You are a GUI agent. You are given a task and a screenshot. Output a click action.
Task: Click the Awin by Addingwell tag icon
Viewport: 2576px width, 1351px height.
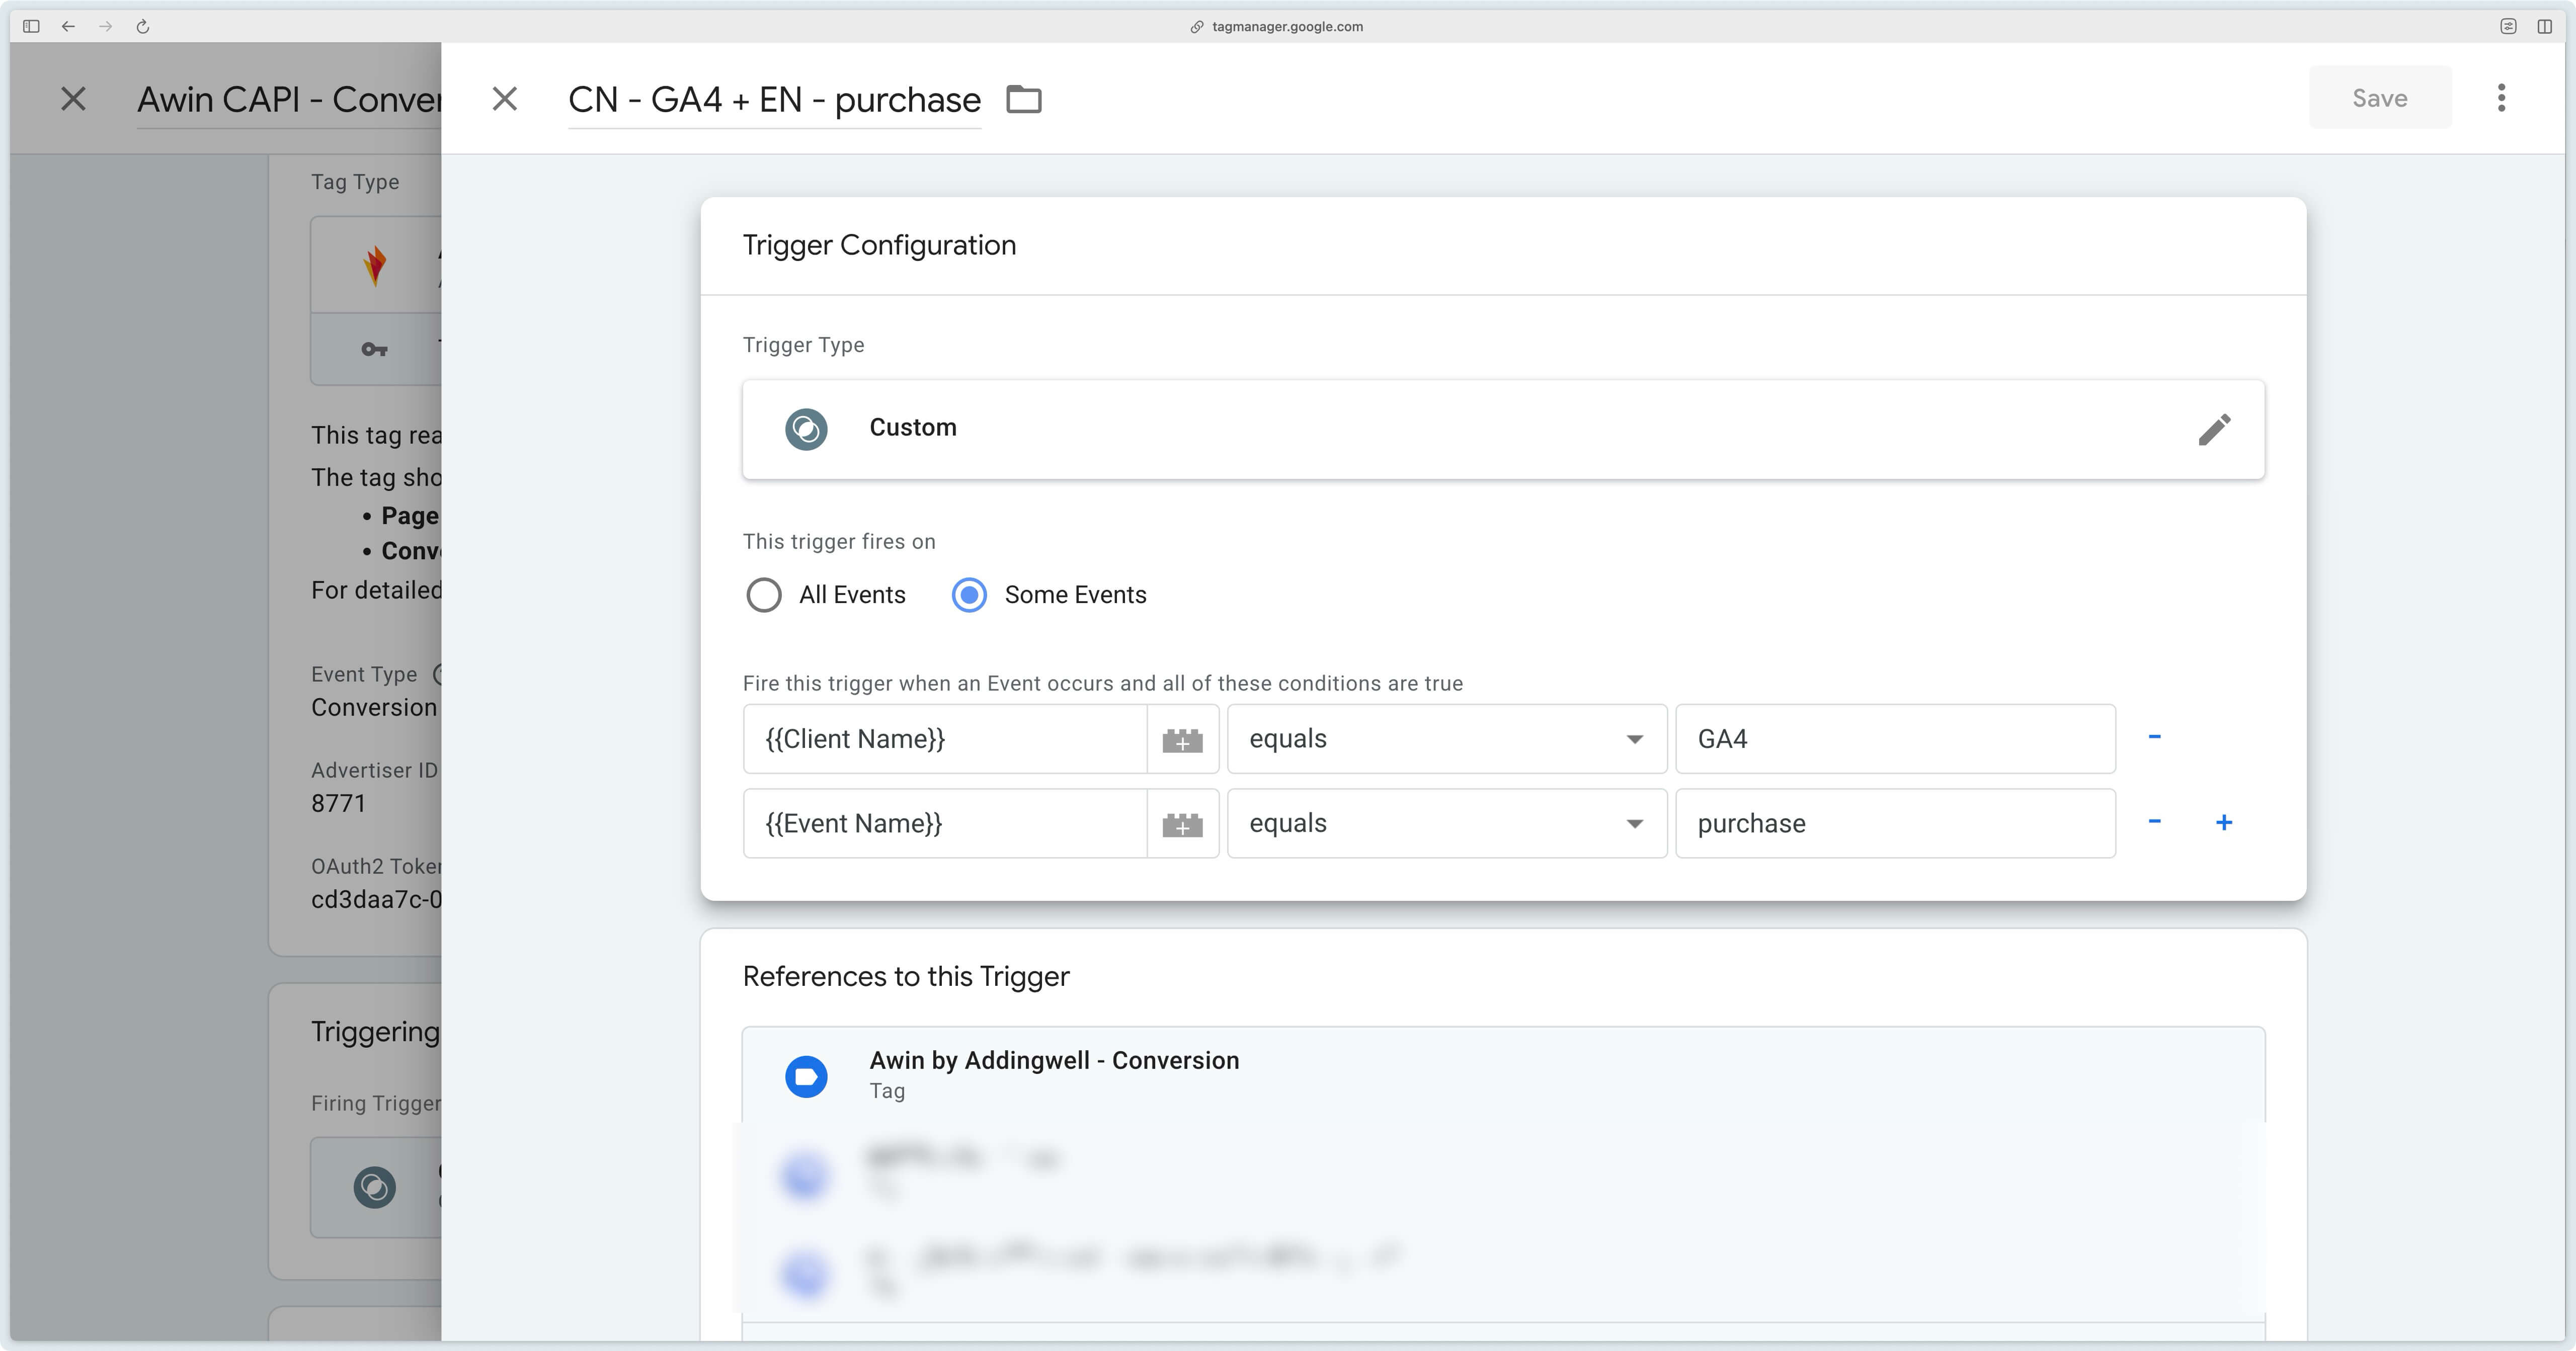click(x=806, y=1077)
